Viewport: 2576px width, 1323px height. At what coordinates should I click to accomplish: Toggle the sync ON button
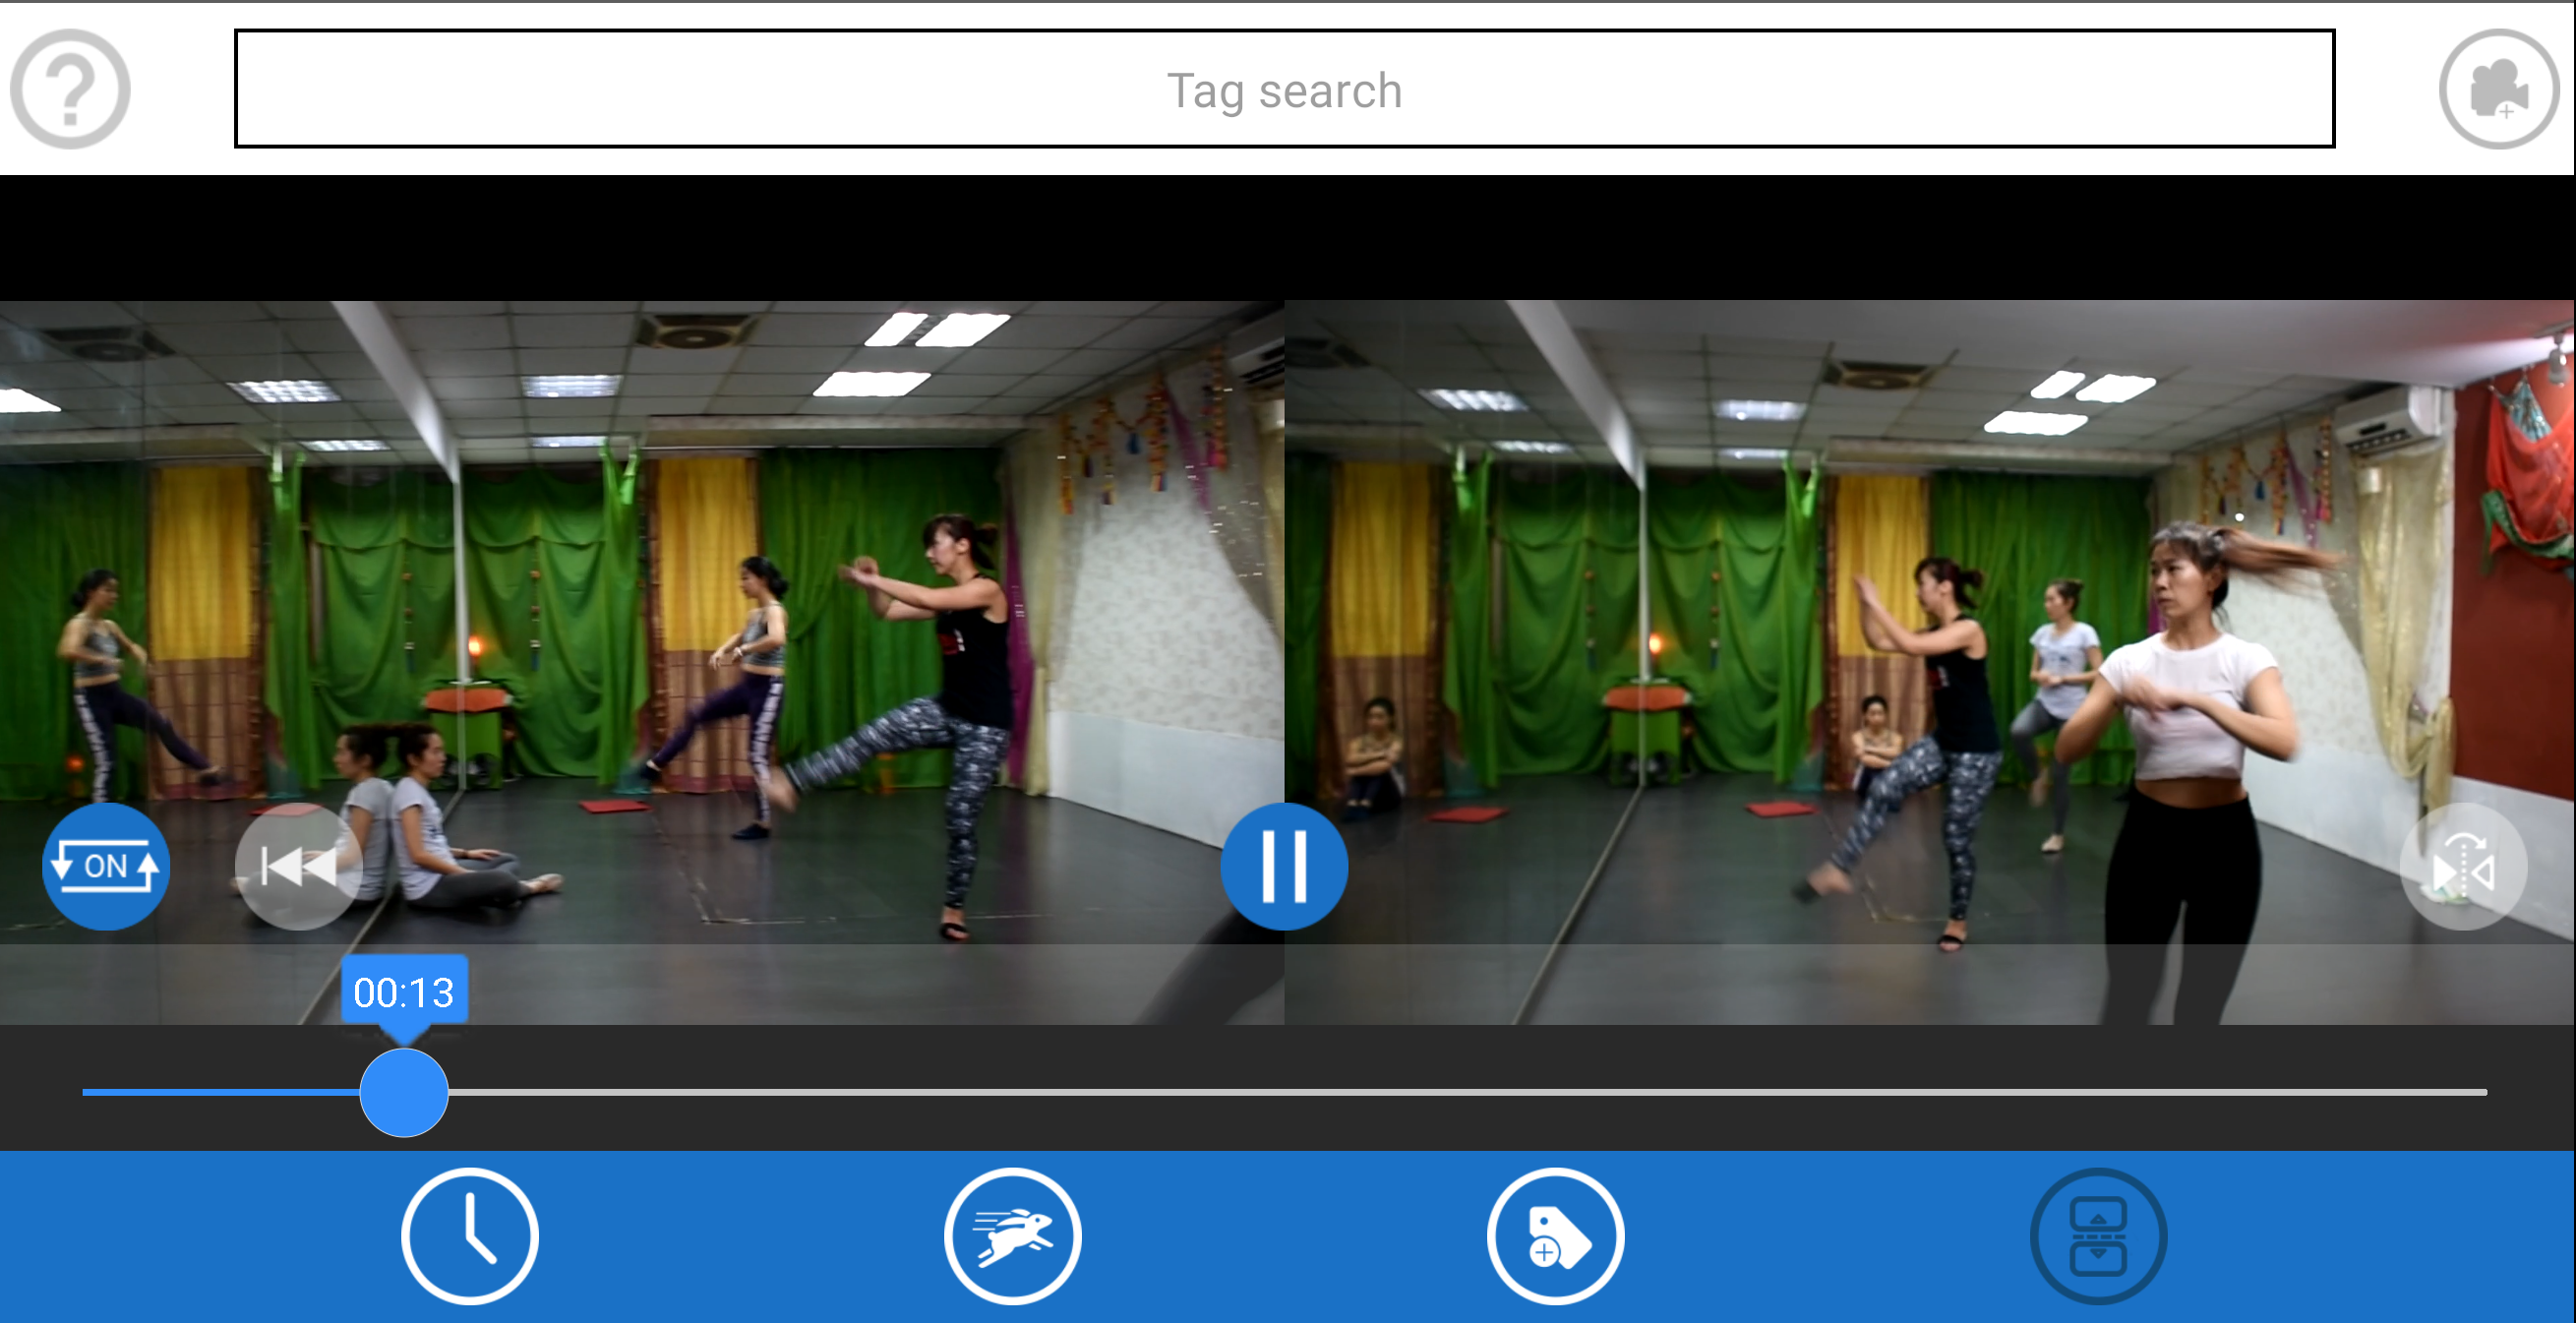pos(106,866)
